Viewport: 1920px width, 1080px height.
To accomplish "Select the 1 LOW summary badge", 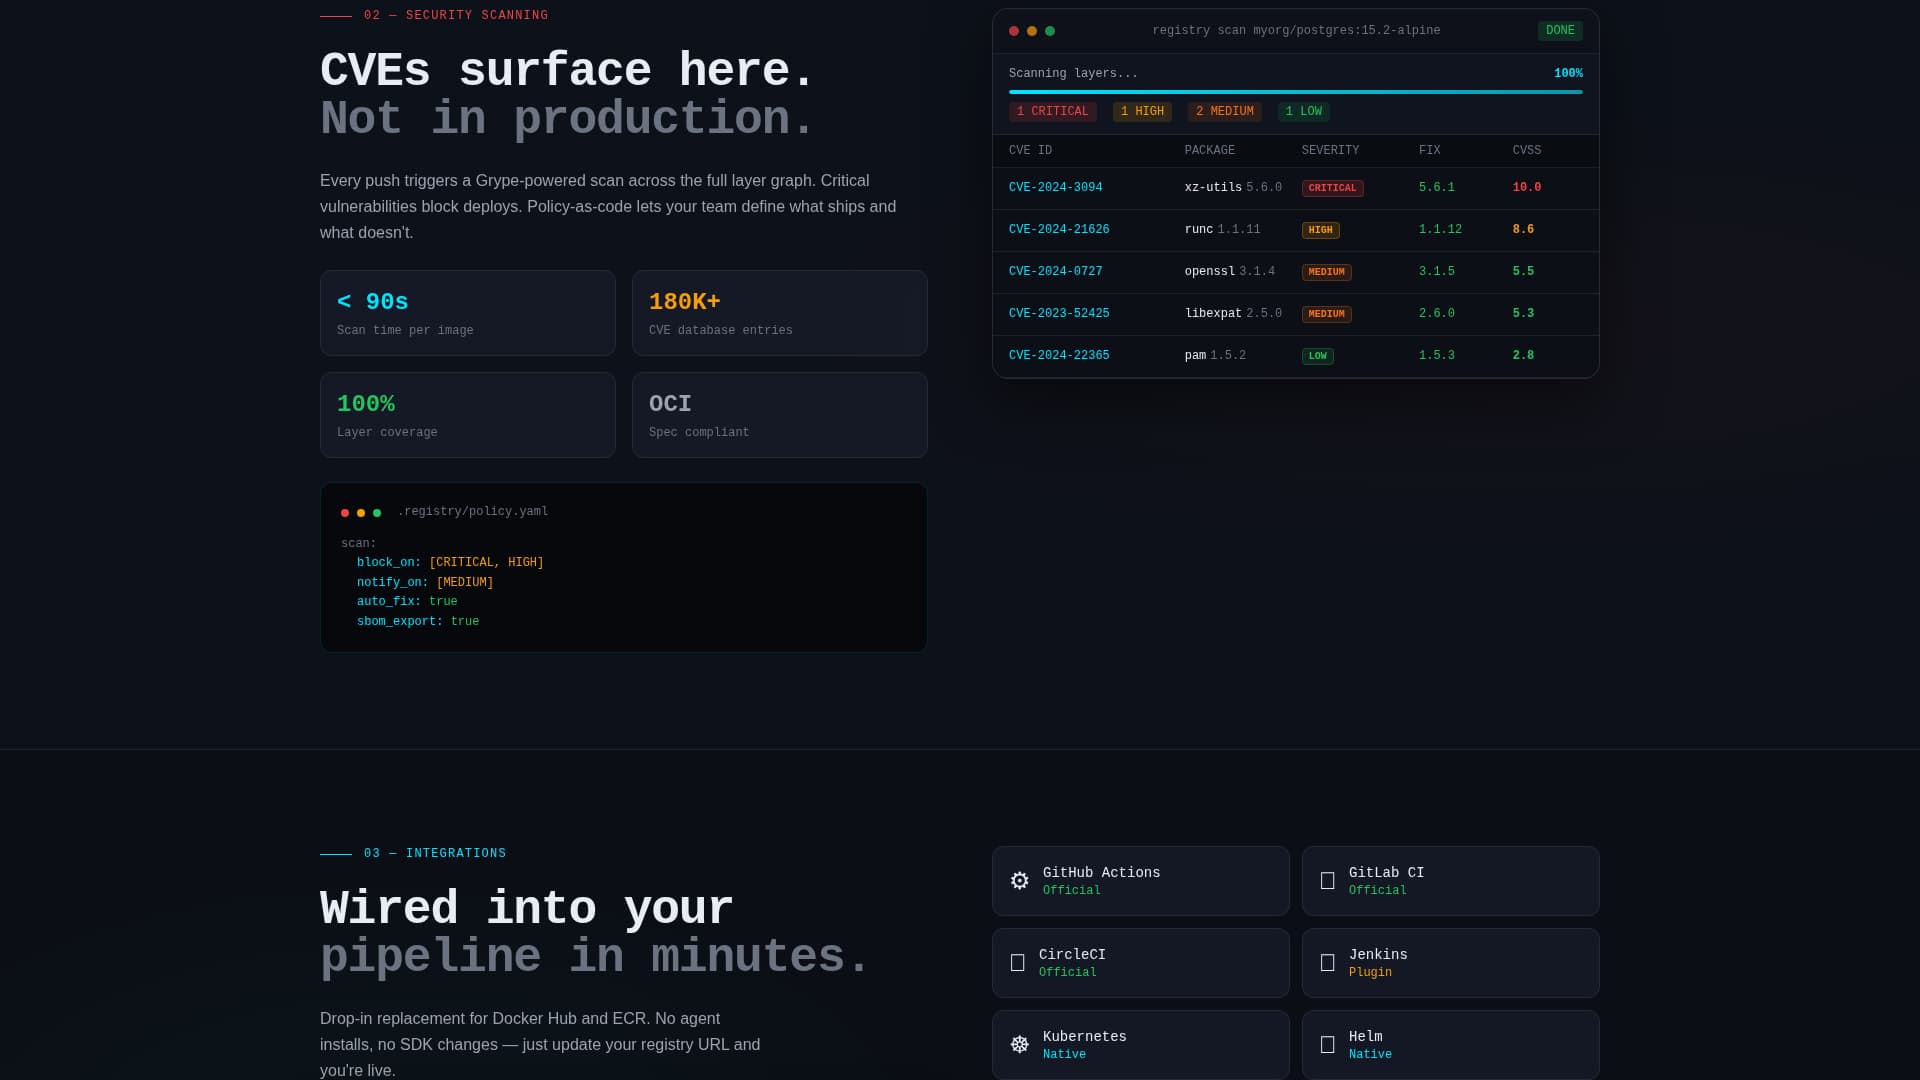I will [1303, 112].
